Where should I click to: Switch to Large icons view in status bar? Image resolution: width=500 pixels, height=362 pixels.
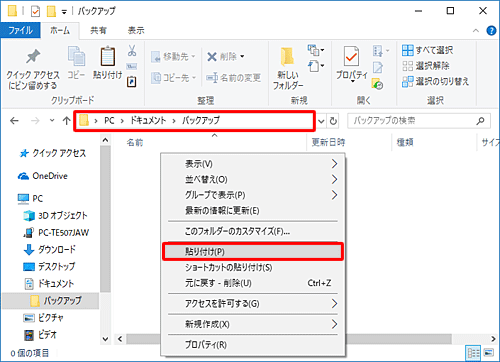488,353
